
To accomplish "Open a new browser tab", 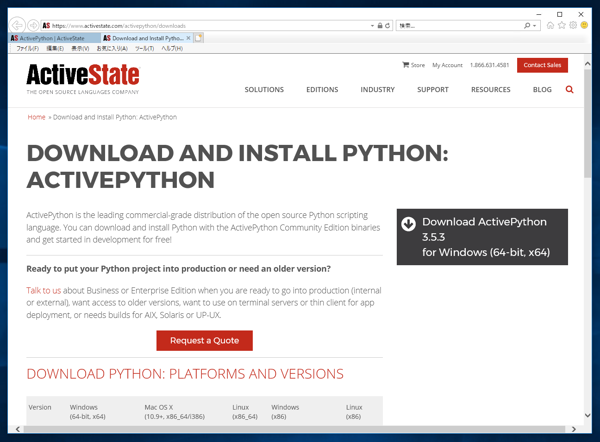I will pos(199,38).
